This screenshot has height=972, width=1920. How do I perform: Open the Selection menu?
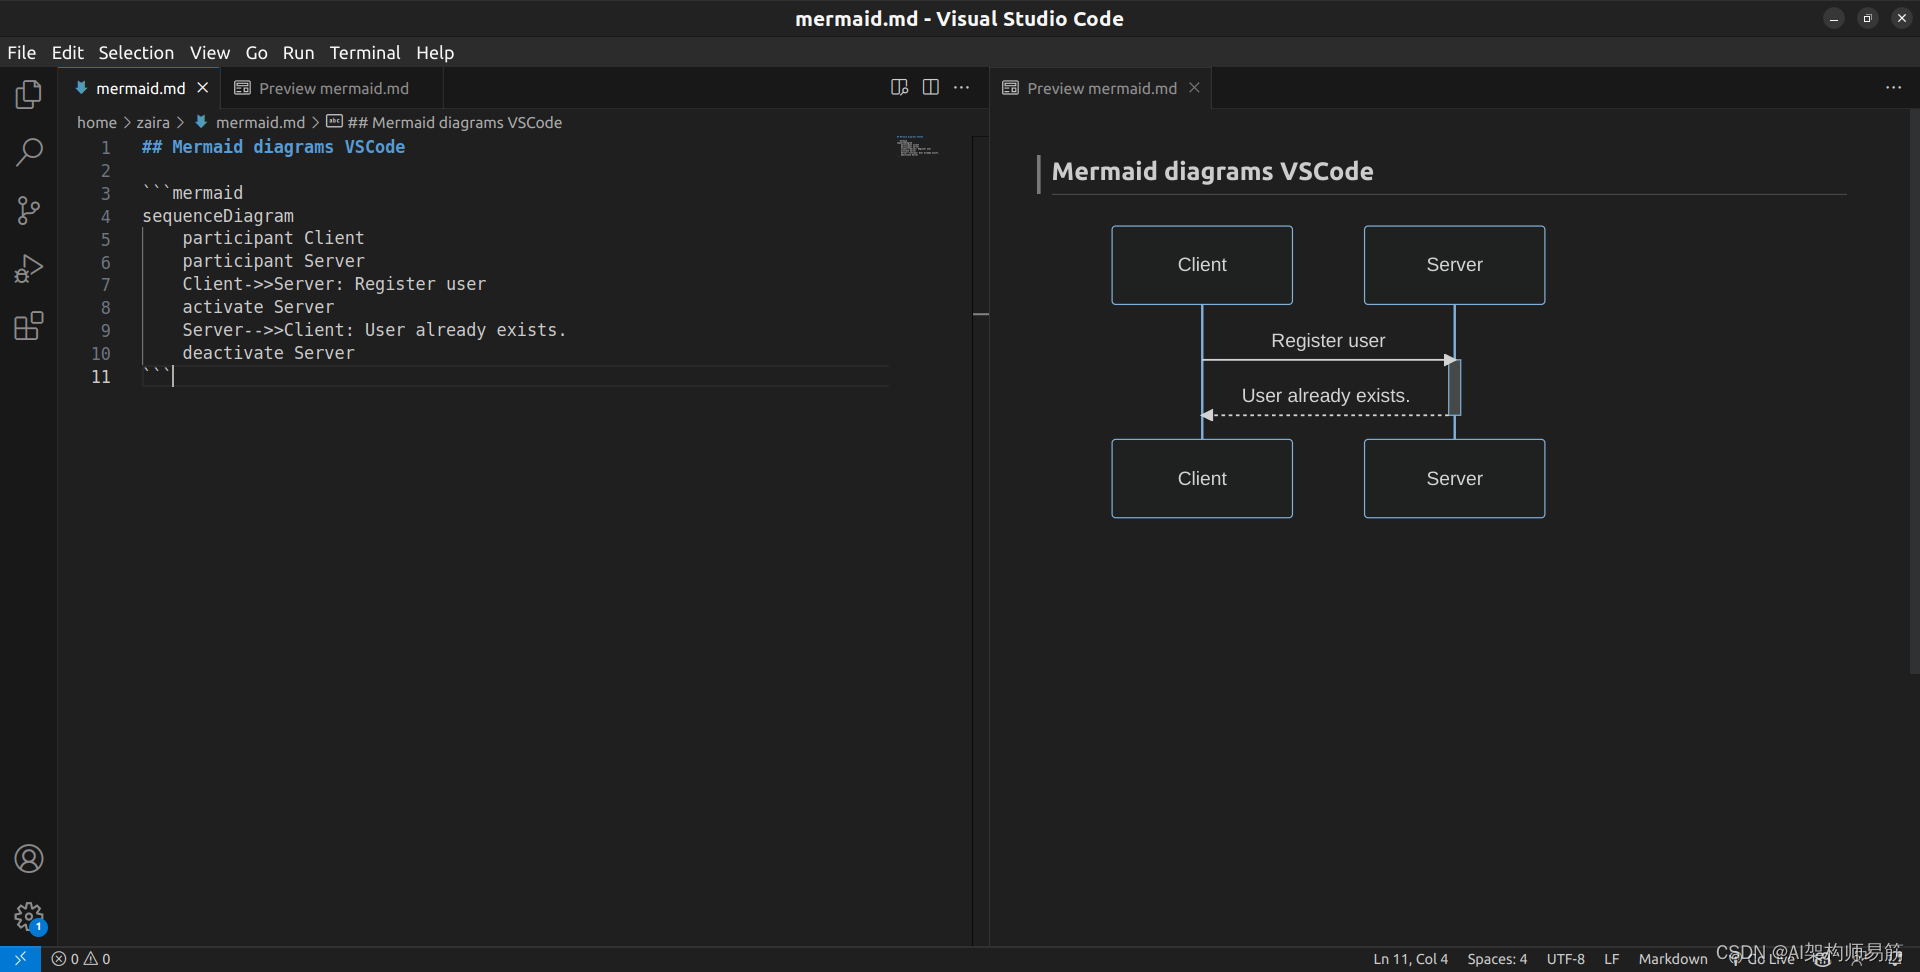136,53
